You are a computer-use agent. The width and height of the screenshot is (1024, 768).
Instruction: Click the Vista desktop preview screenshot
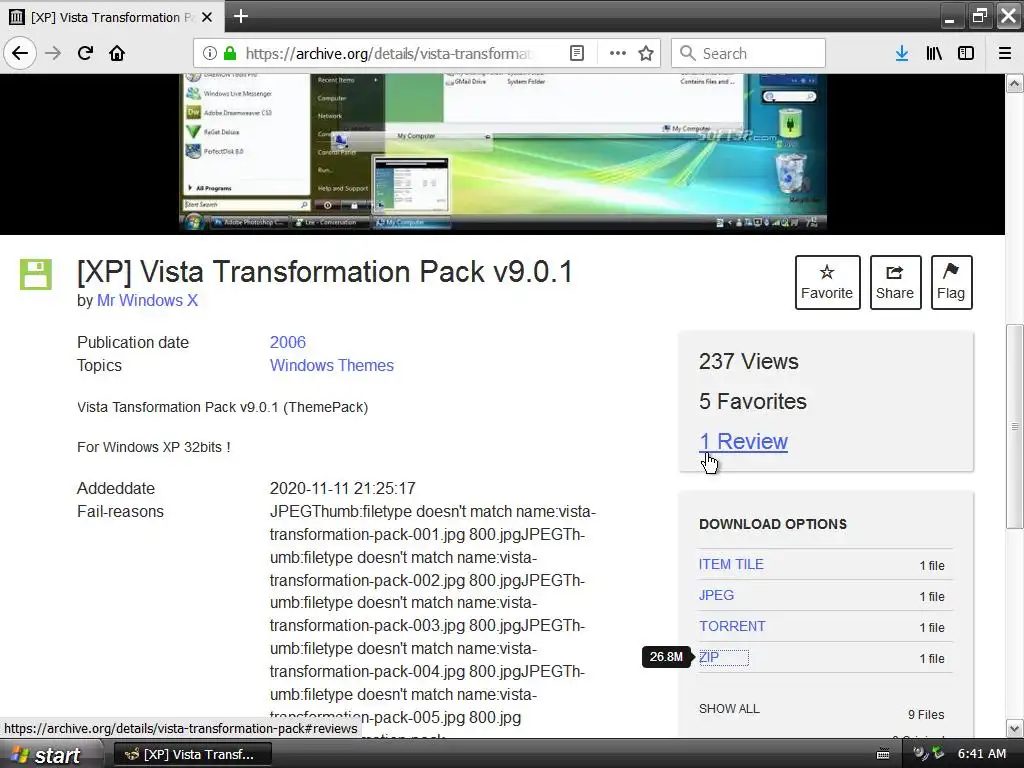[x=503, y=152]
